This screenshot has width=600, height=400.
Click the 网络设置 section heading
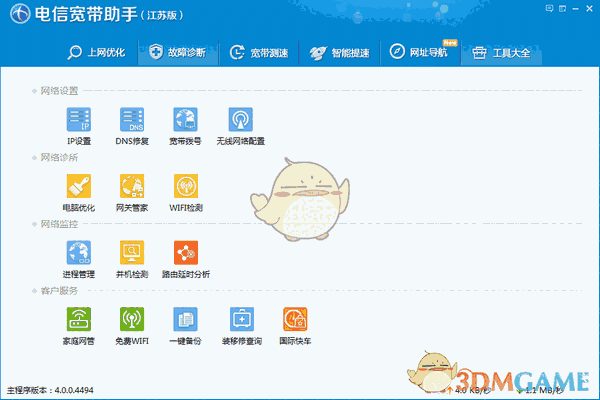click(59, 91)
